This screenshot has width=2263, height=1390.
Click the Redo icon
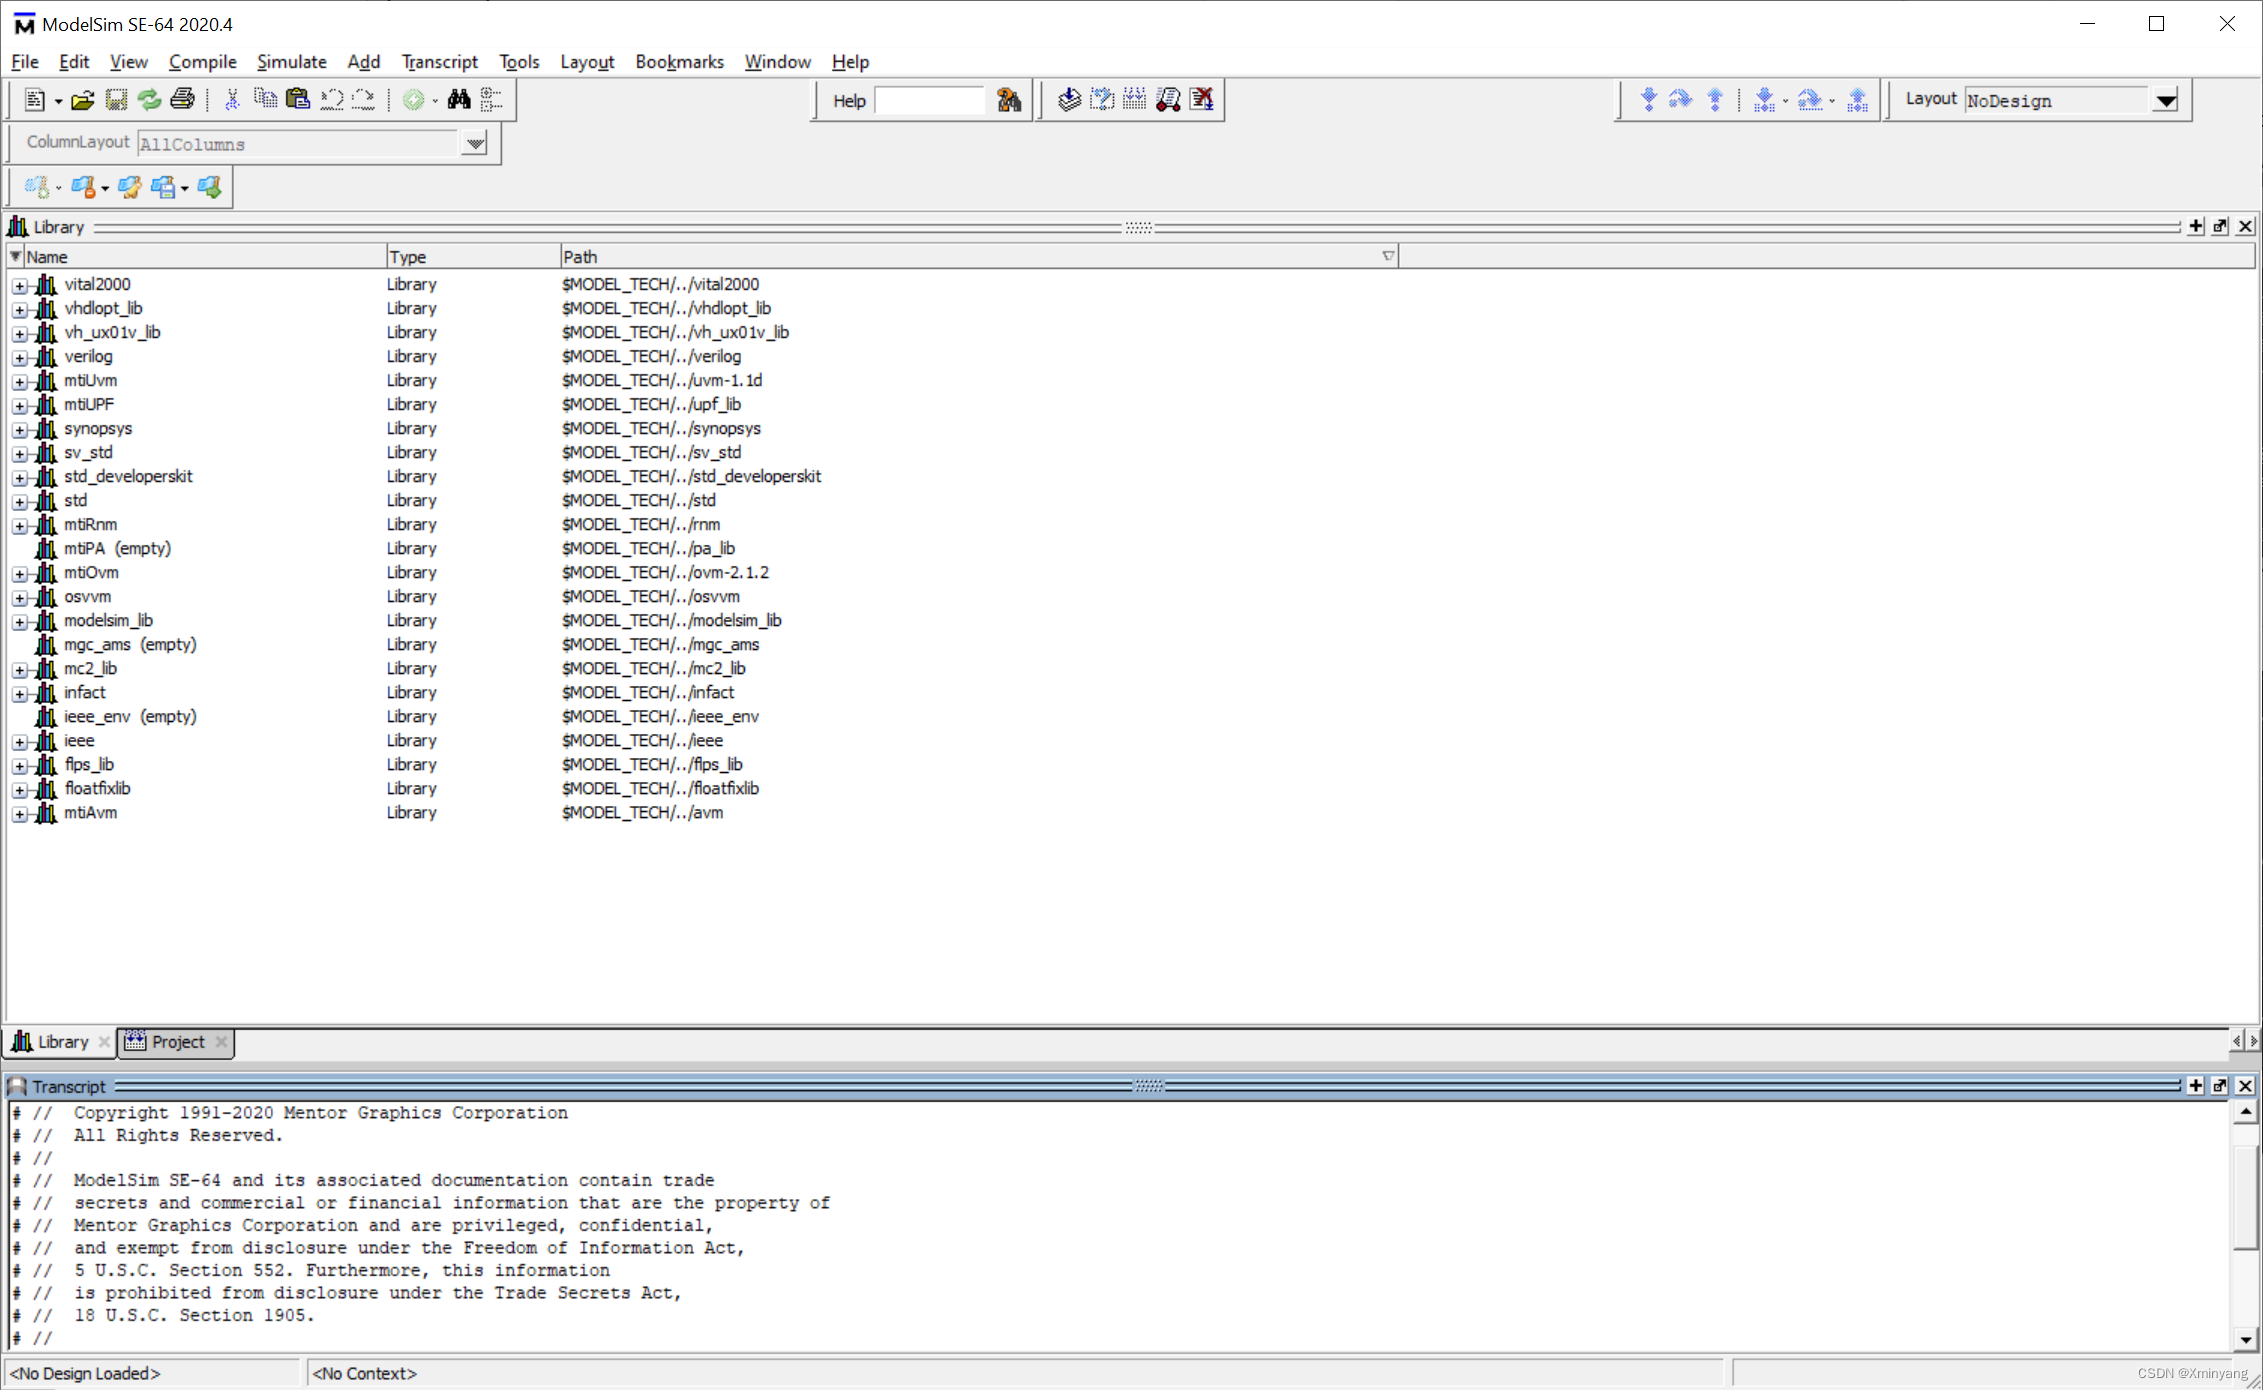364,100
